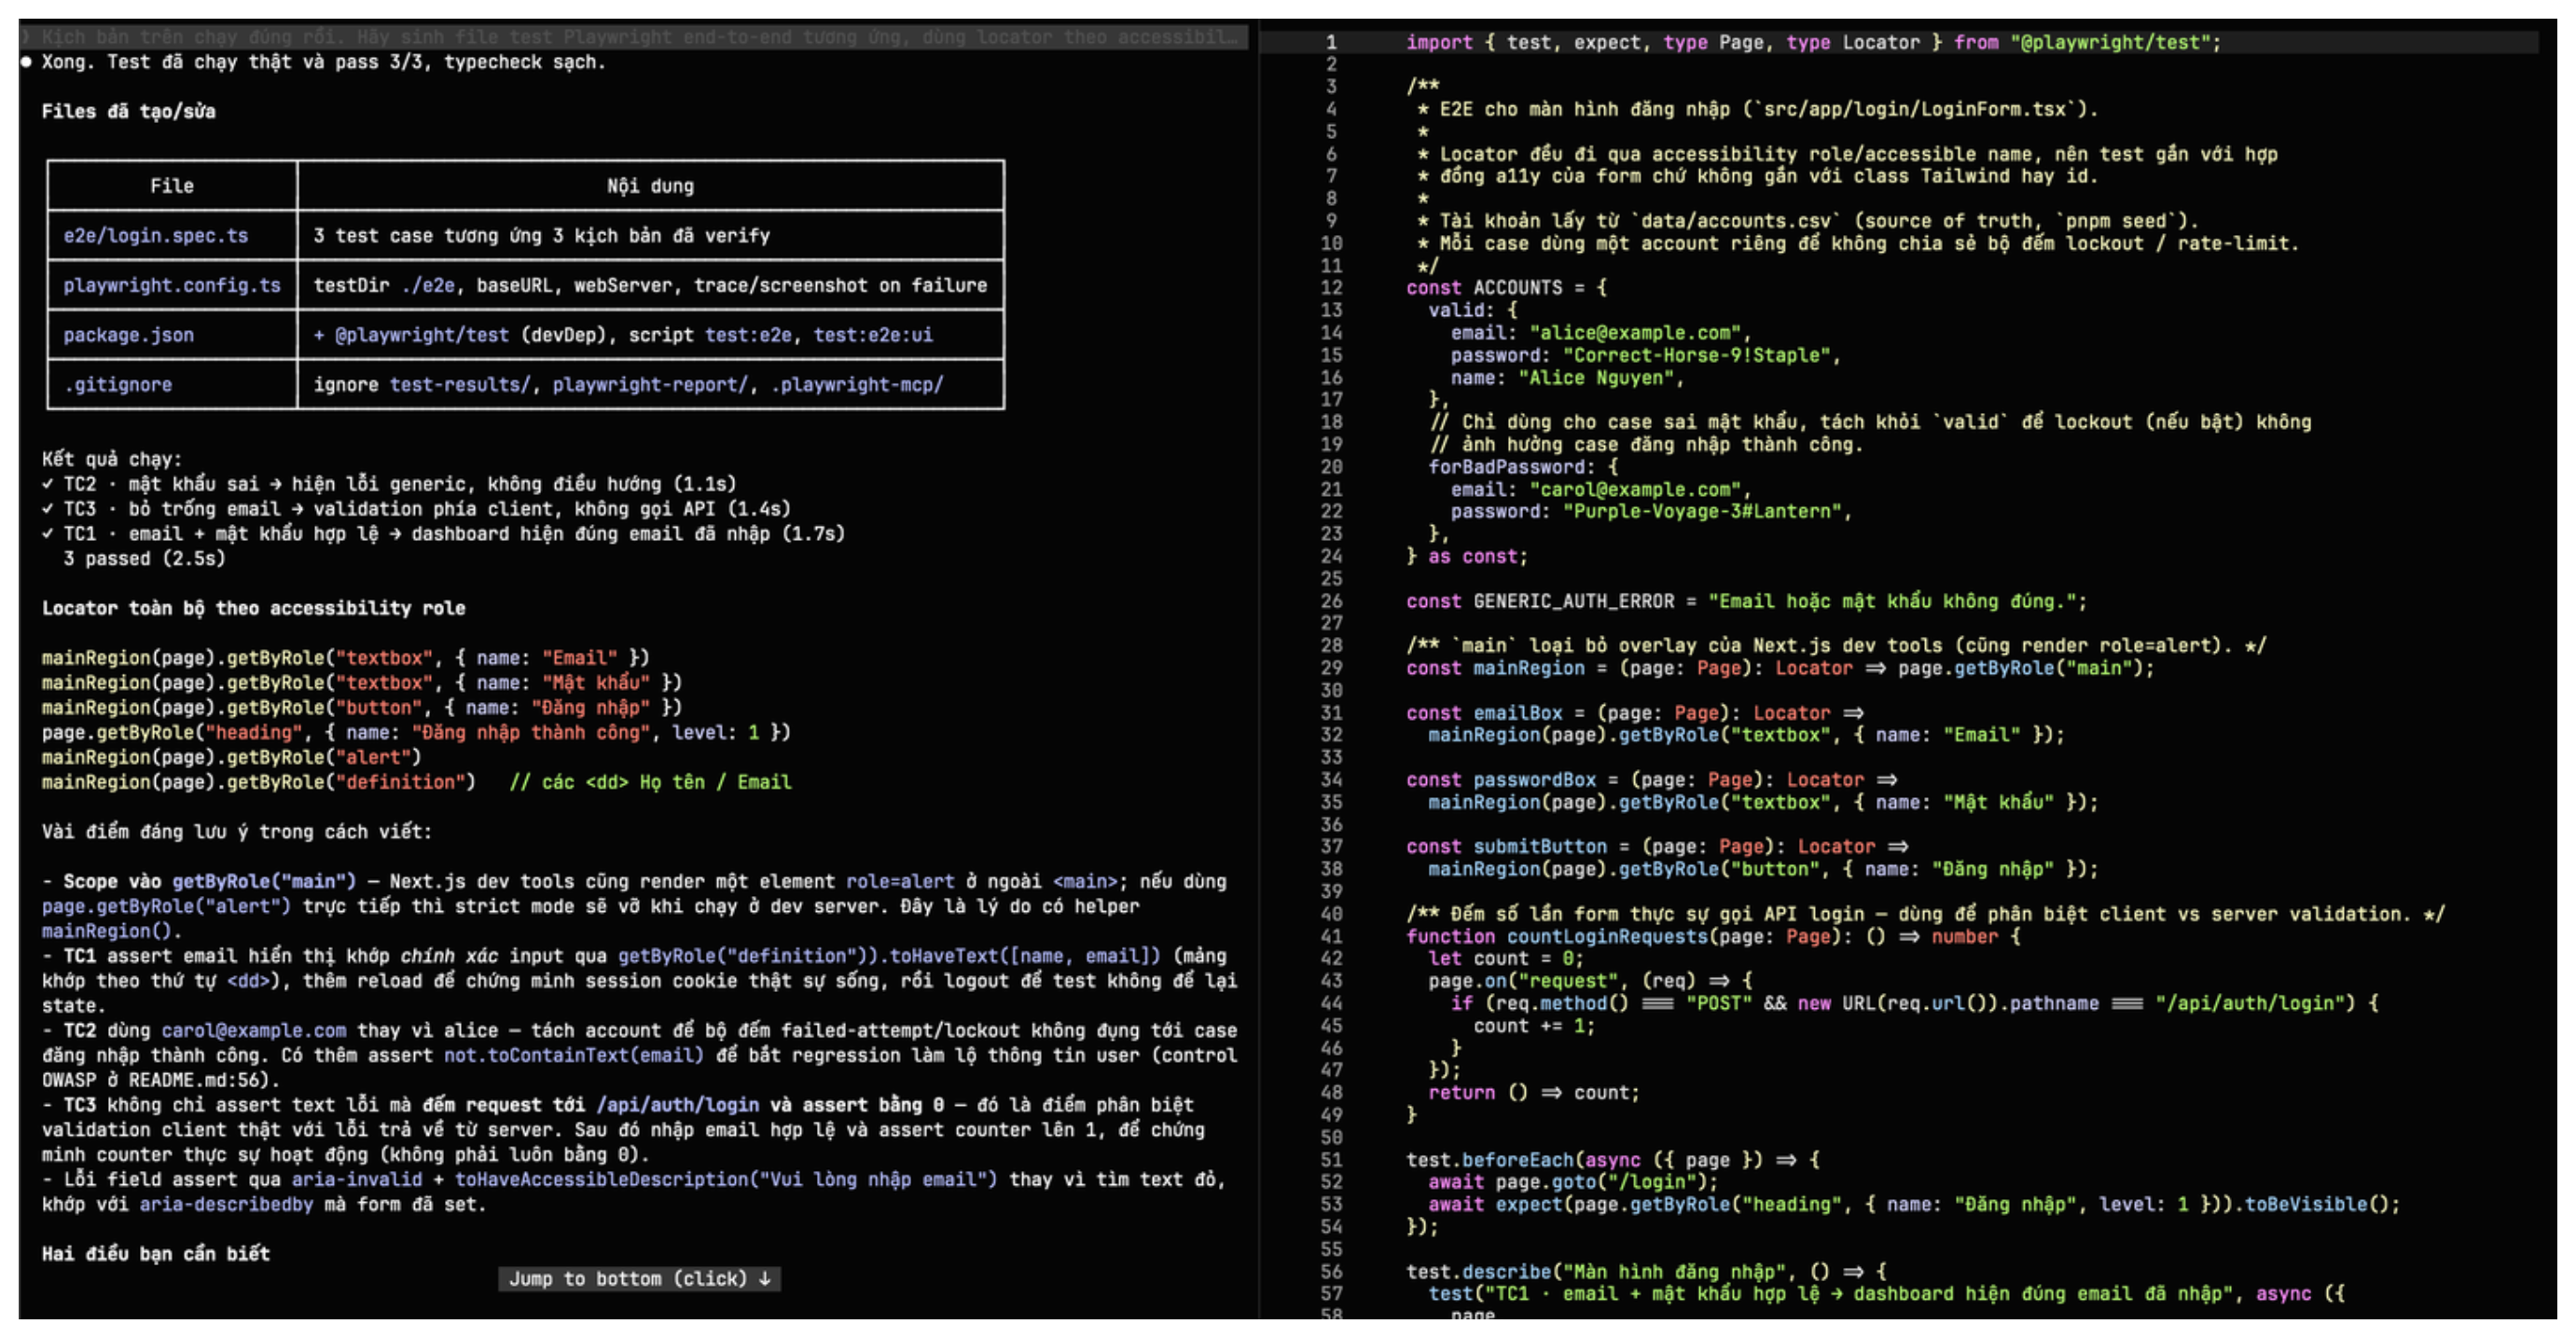Click the 'test.beforeEach(async' code line

[1612, 1160]
